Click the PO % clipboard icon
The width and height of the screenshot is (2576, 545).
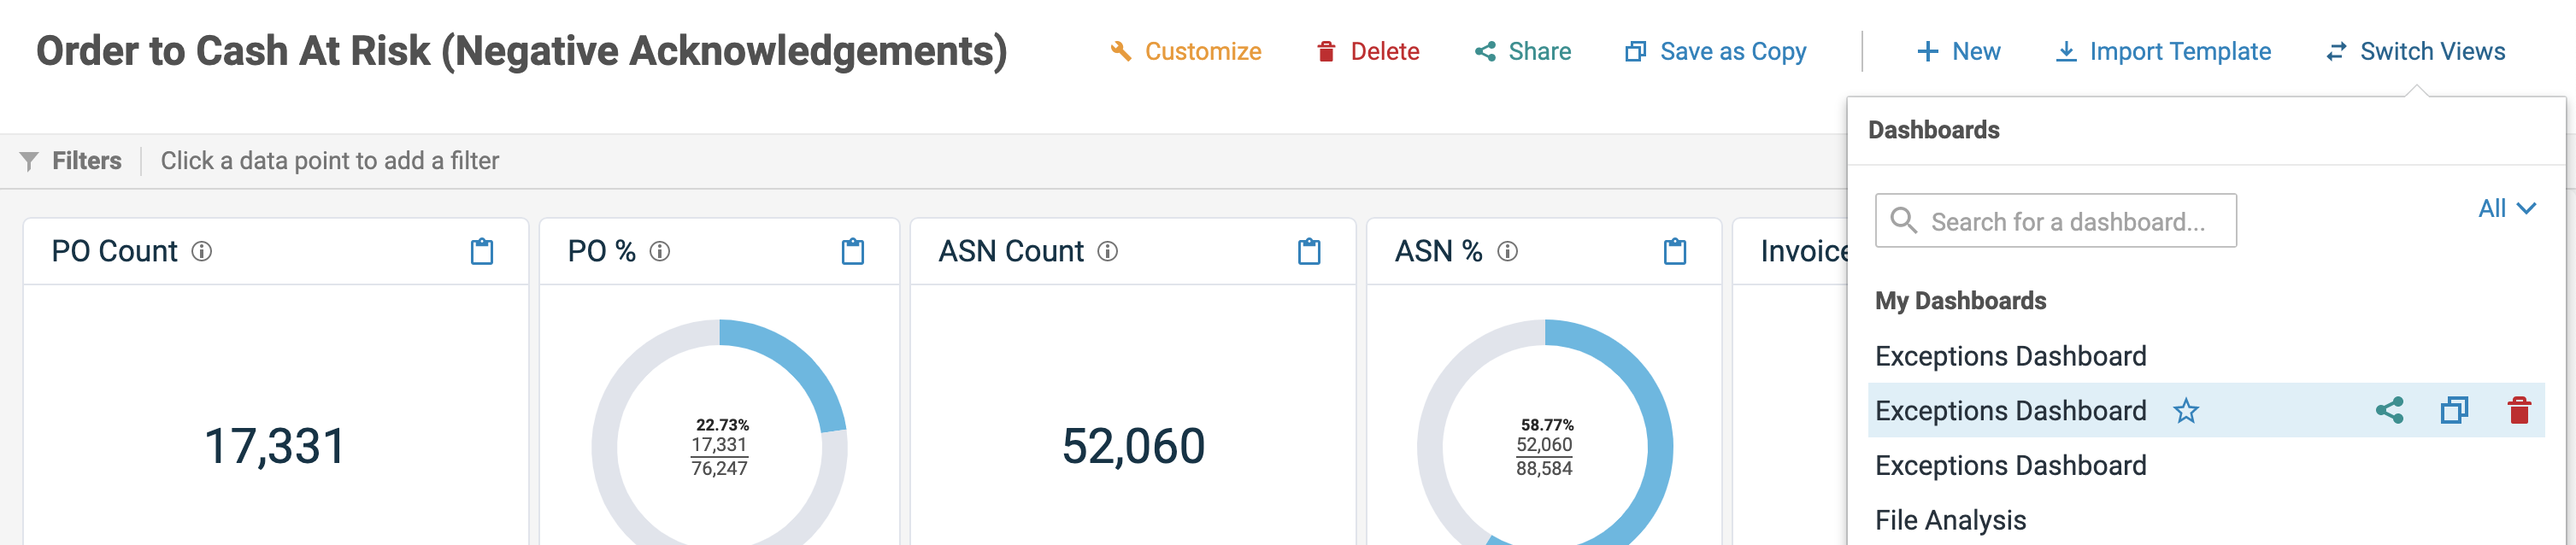point(853,251)
